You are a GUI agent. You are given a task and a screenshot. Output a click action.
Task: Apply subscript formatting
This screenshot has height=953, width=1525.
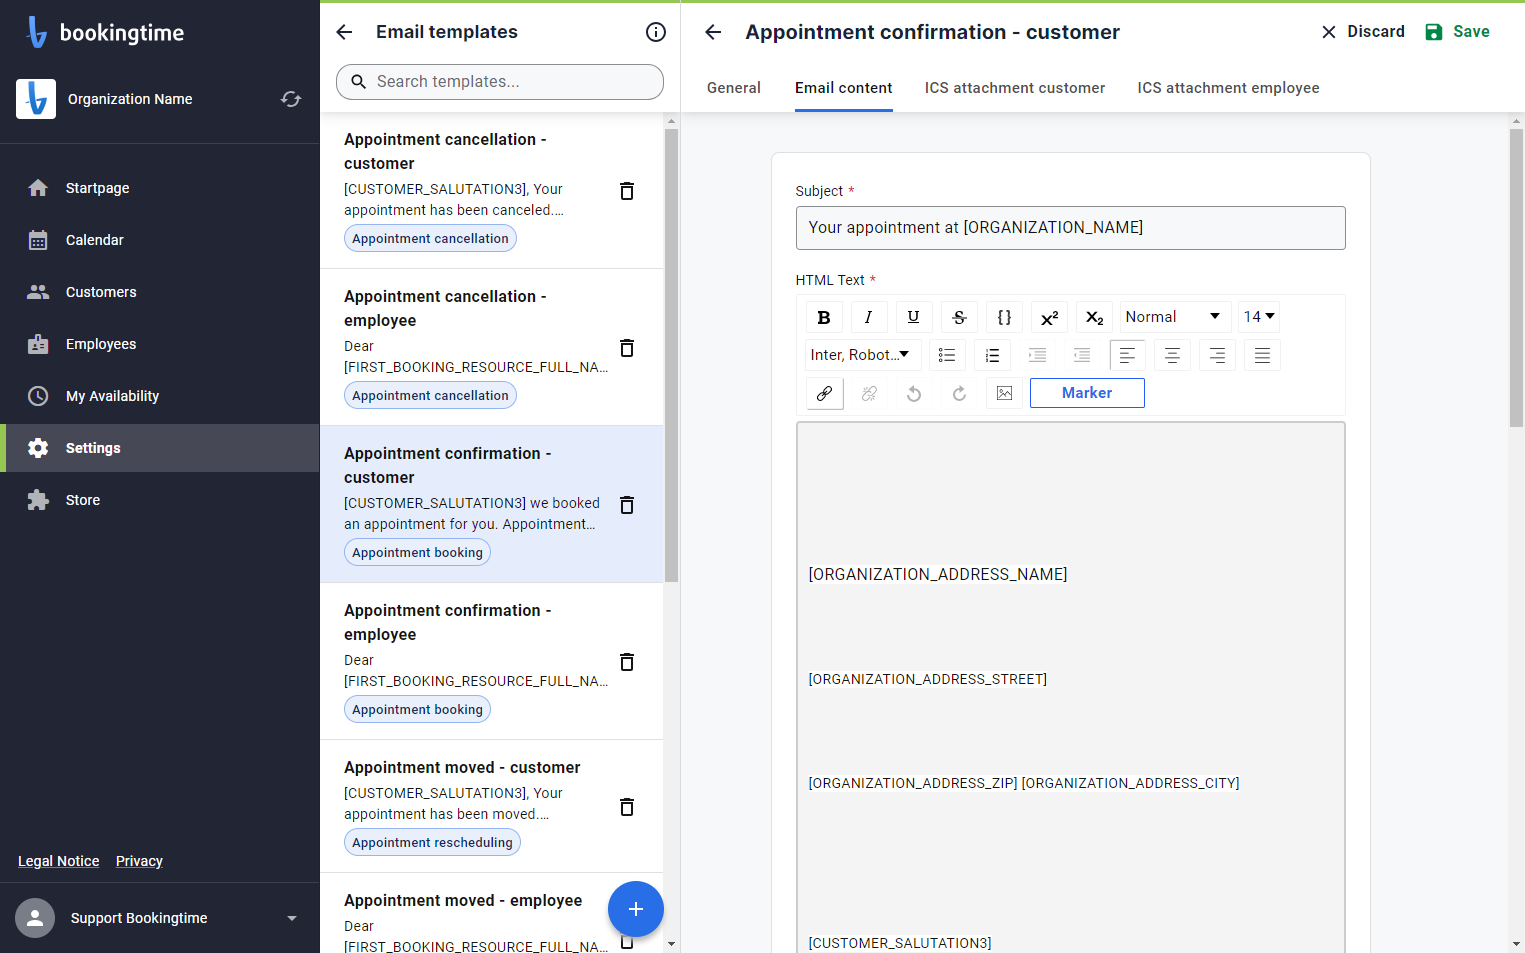[1094, 317]
